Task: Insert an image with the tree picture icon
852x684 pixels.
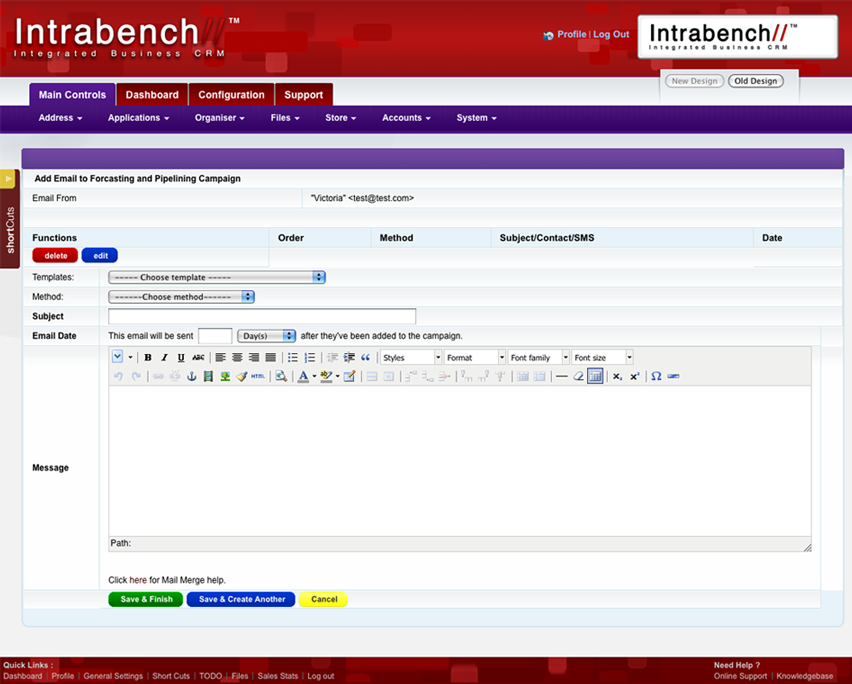Action: pos(225,376)
